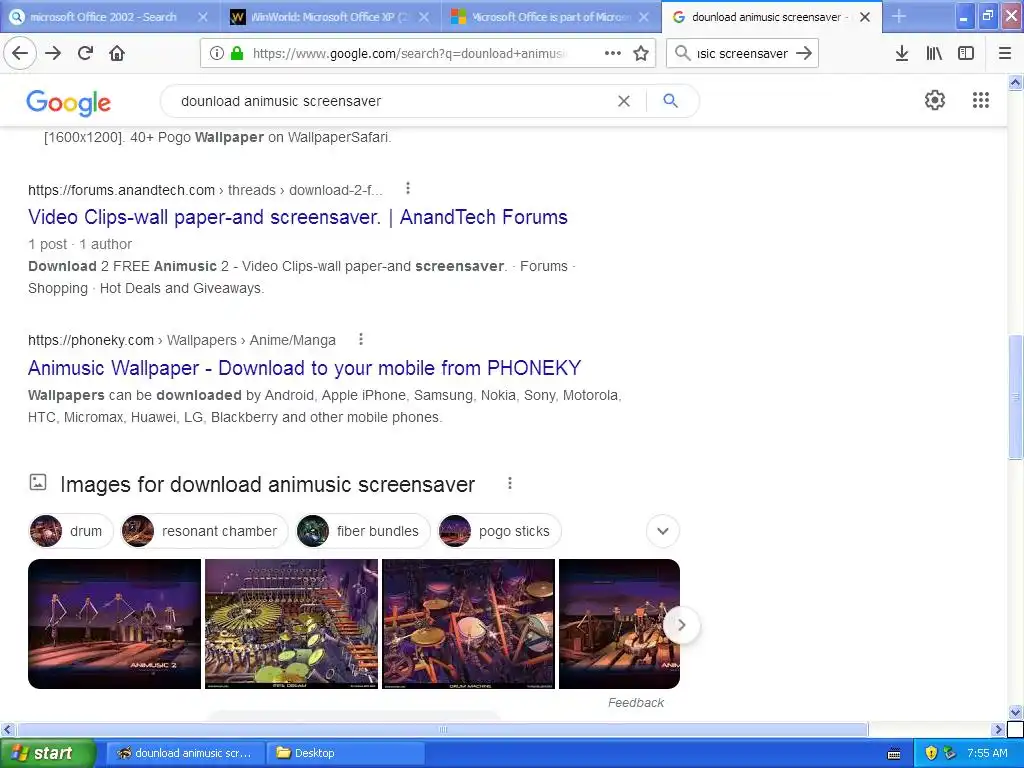Click the scrollbar up arrow
The height and width of the screenshot is (768, 1024).
click(x=1016, y=82)
